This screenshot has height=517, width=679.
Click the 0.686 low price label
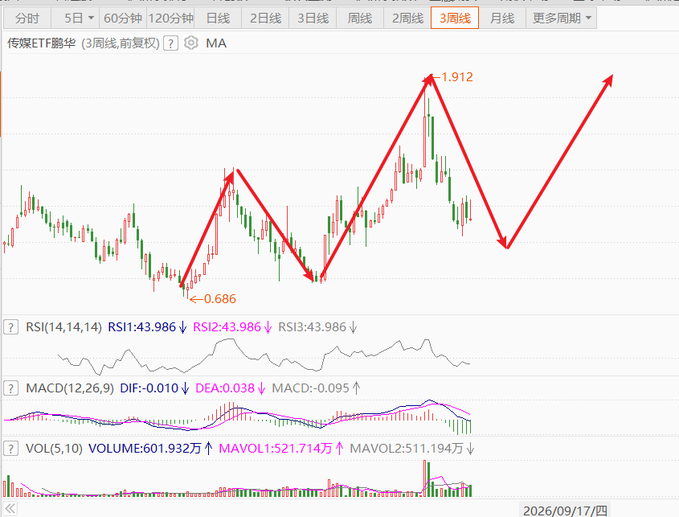click(x=220, y=299)
